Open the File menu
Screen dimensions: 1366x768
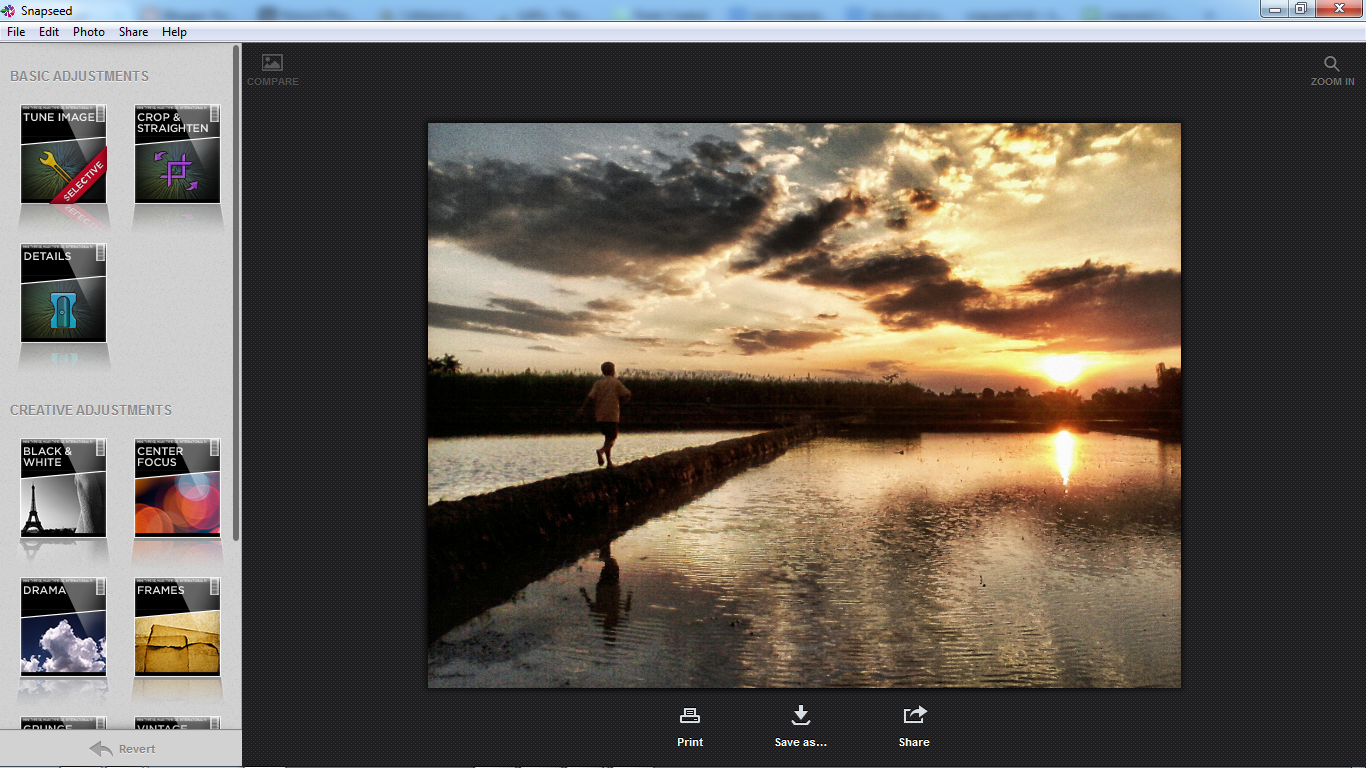(x=16, y=32)
